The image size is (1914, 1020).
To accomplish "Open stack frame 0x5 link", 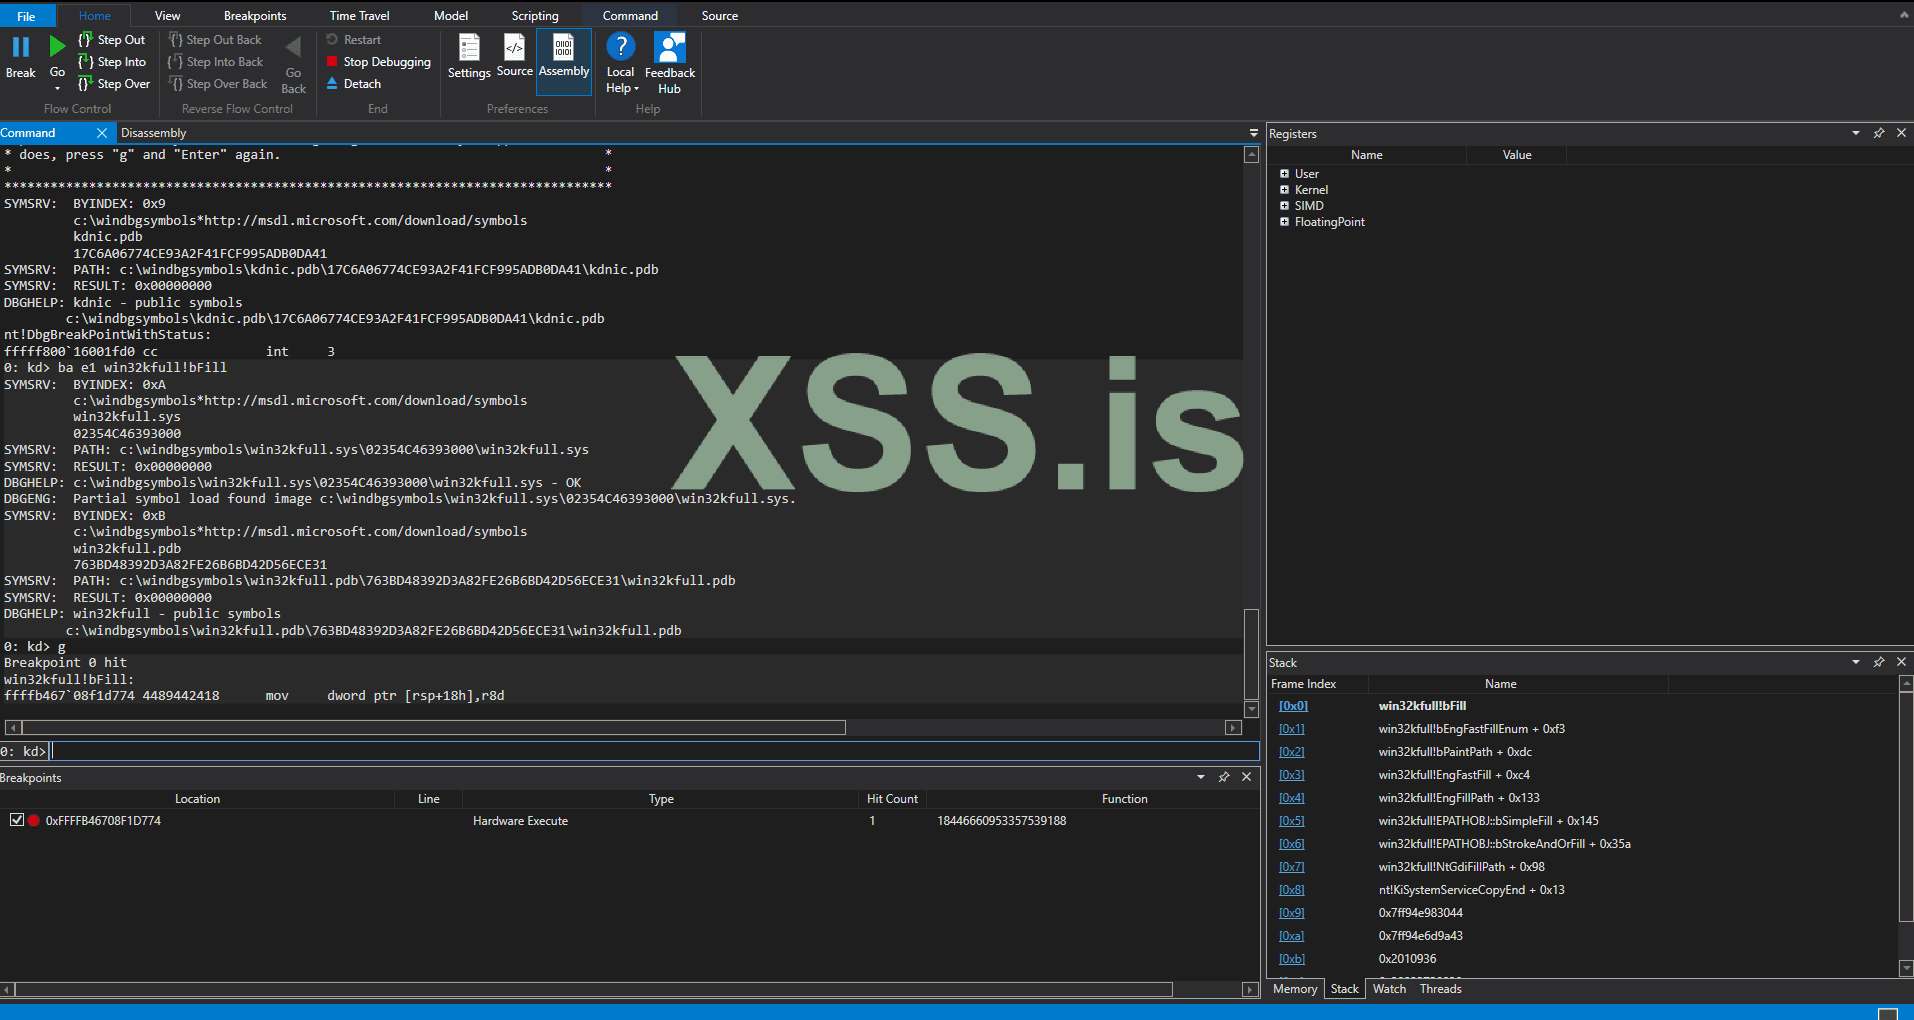I will coord(1291,821).
